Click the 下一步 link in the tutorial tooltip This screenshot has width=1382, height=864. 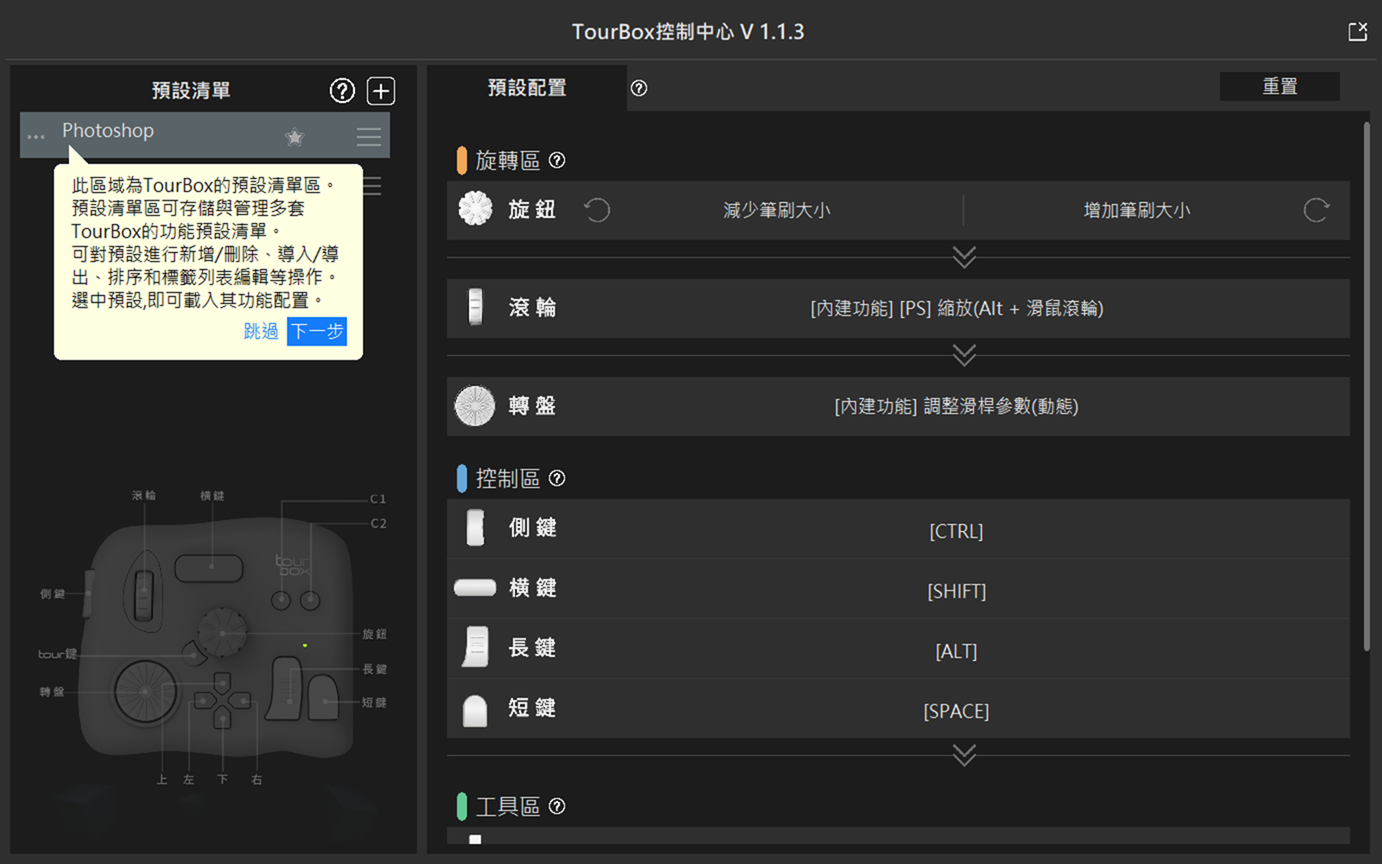point(316,331)
